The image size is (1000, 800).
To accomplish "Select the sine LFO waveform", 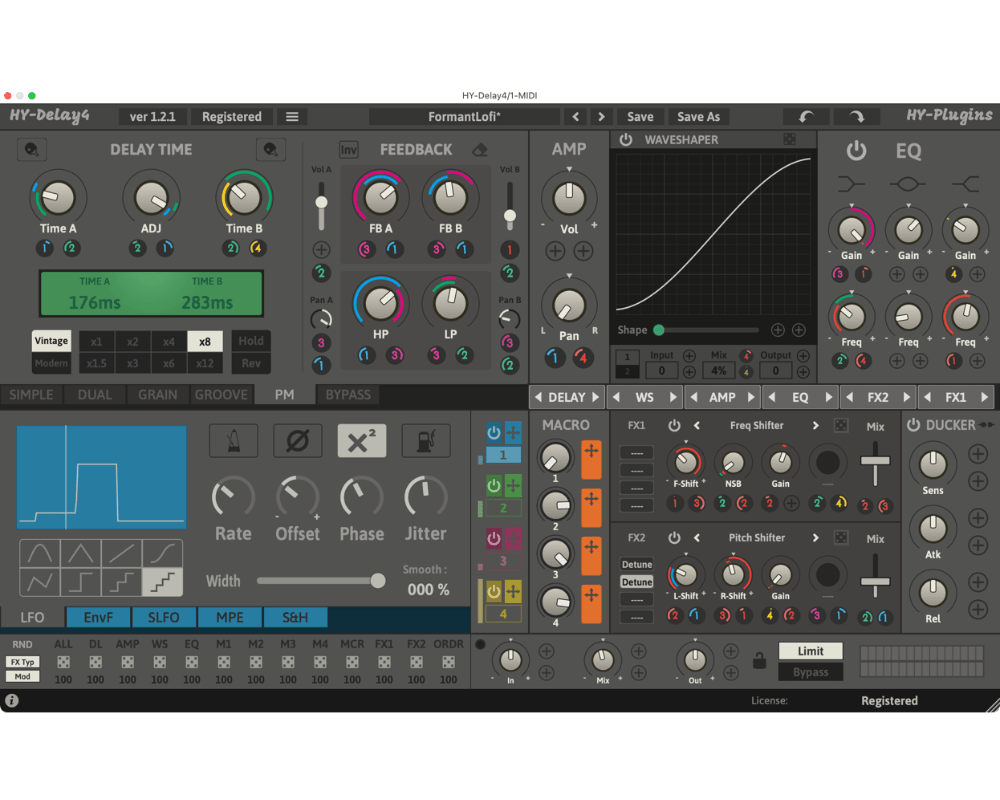I will 40,553.
